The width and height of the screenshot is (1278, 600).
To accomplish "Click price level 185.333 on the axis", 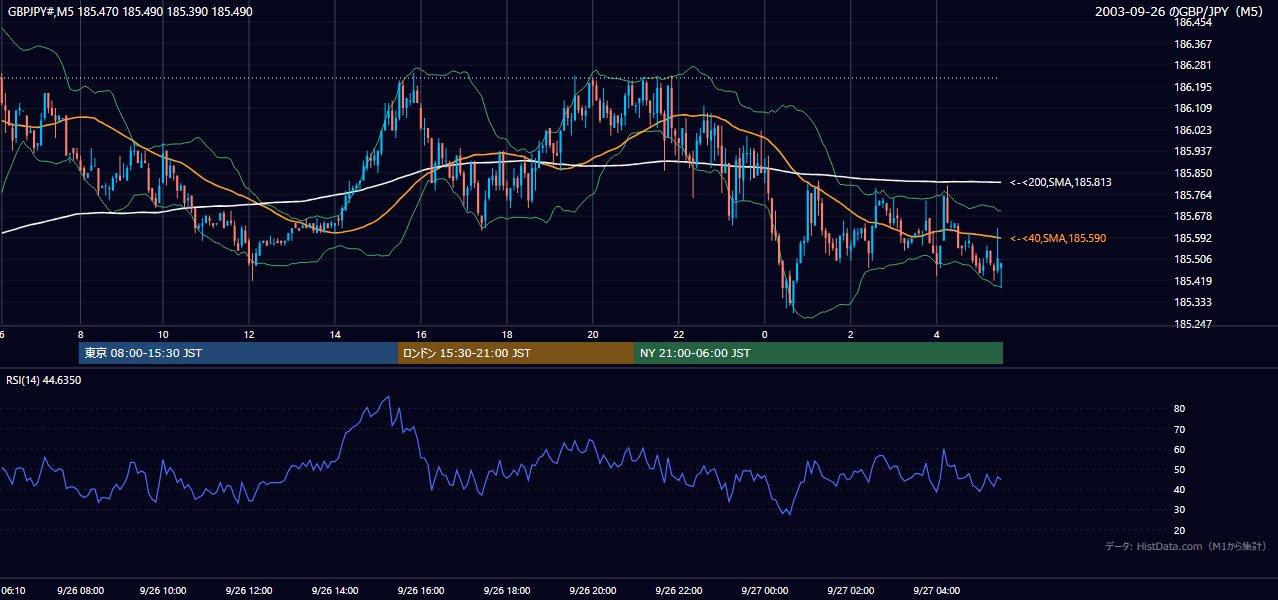I will pyautogui.click(x=1192, y=302).
